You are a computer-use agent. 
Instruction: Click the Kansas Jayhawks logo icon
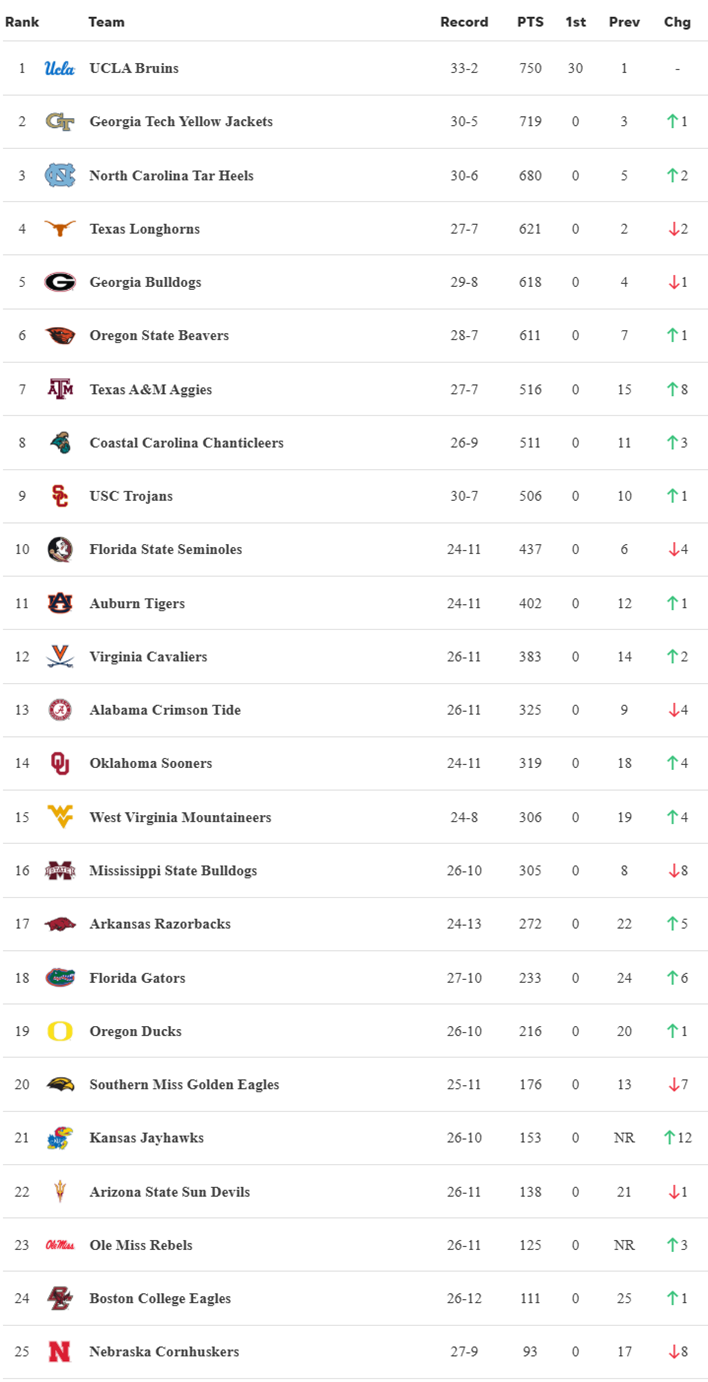pyautogui.click(x=60, y=1138)
